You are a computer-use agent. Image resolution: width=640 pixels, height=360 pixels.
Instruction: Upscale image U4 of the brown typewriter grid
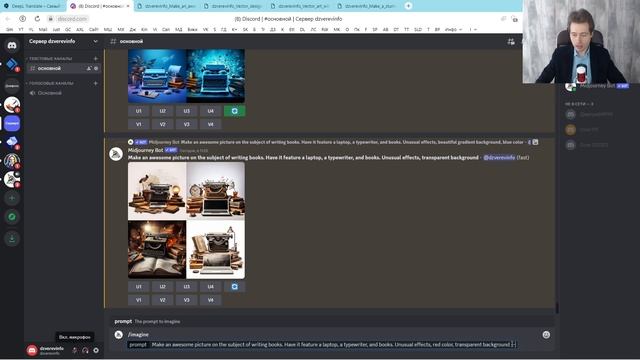tap(211, 287)
